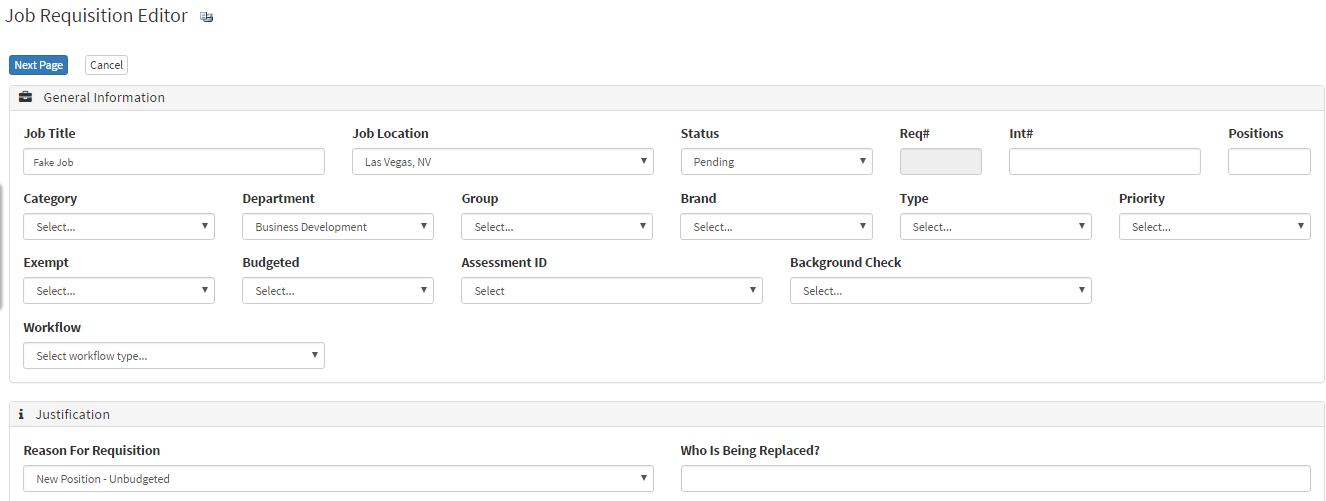1326x501 pixels.
Task: Open the Reason For Requisition dropdown
Action: tap(338, 479)
